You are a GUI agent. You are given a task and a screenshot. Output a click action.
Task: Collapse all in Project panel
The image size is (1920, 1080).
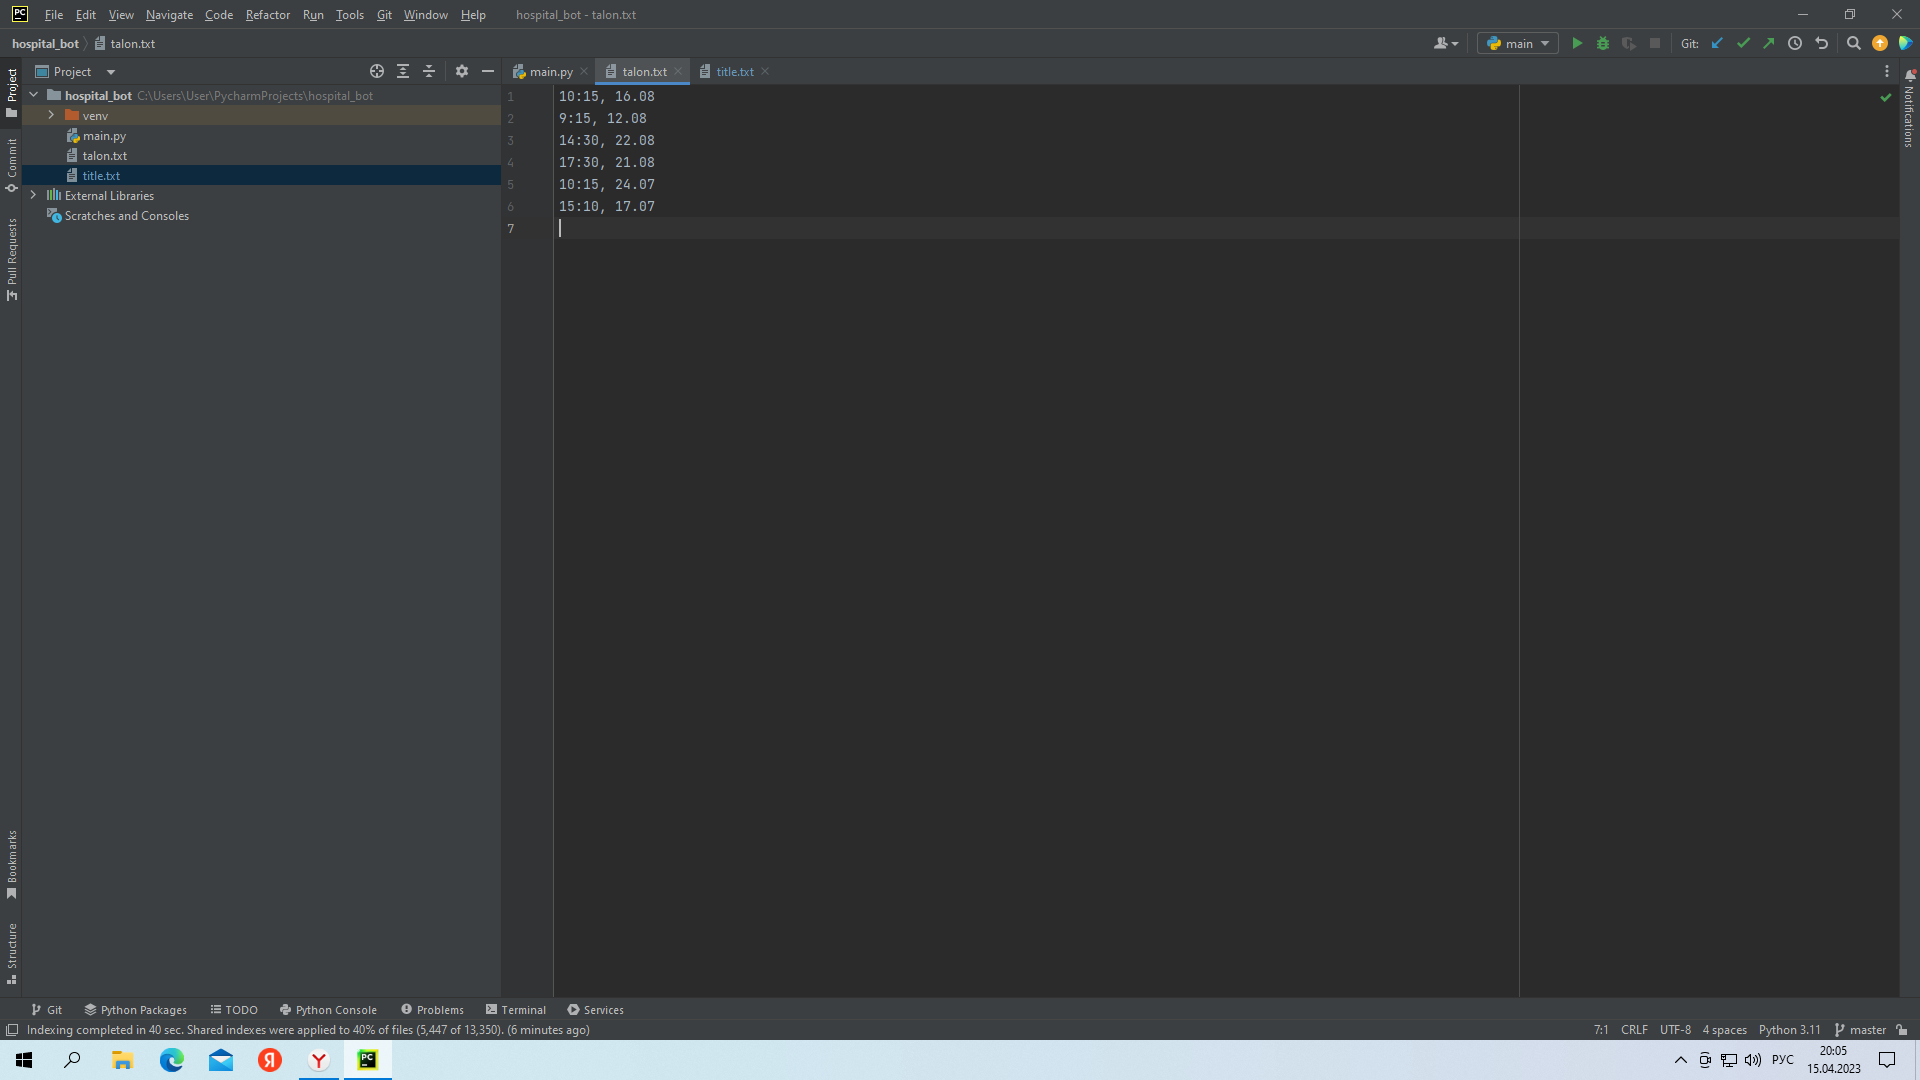(x=429, y=71)
